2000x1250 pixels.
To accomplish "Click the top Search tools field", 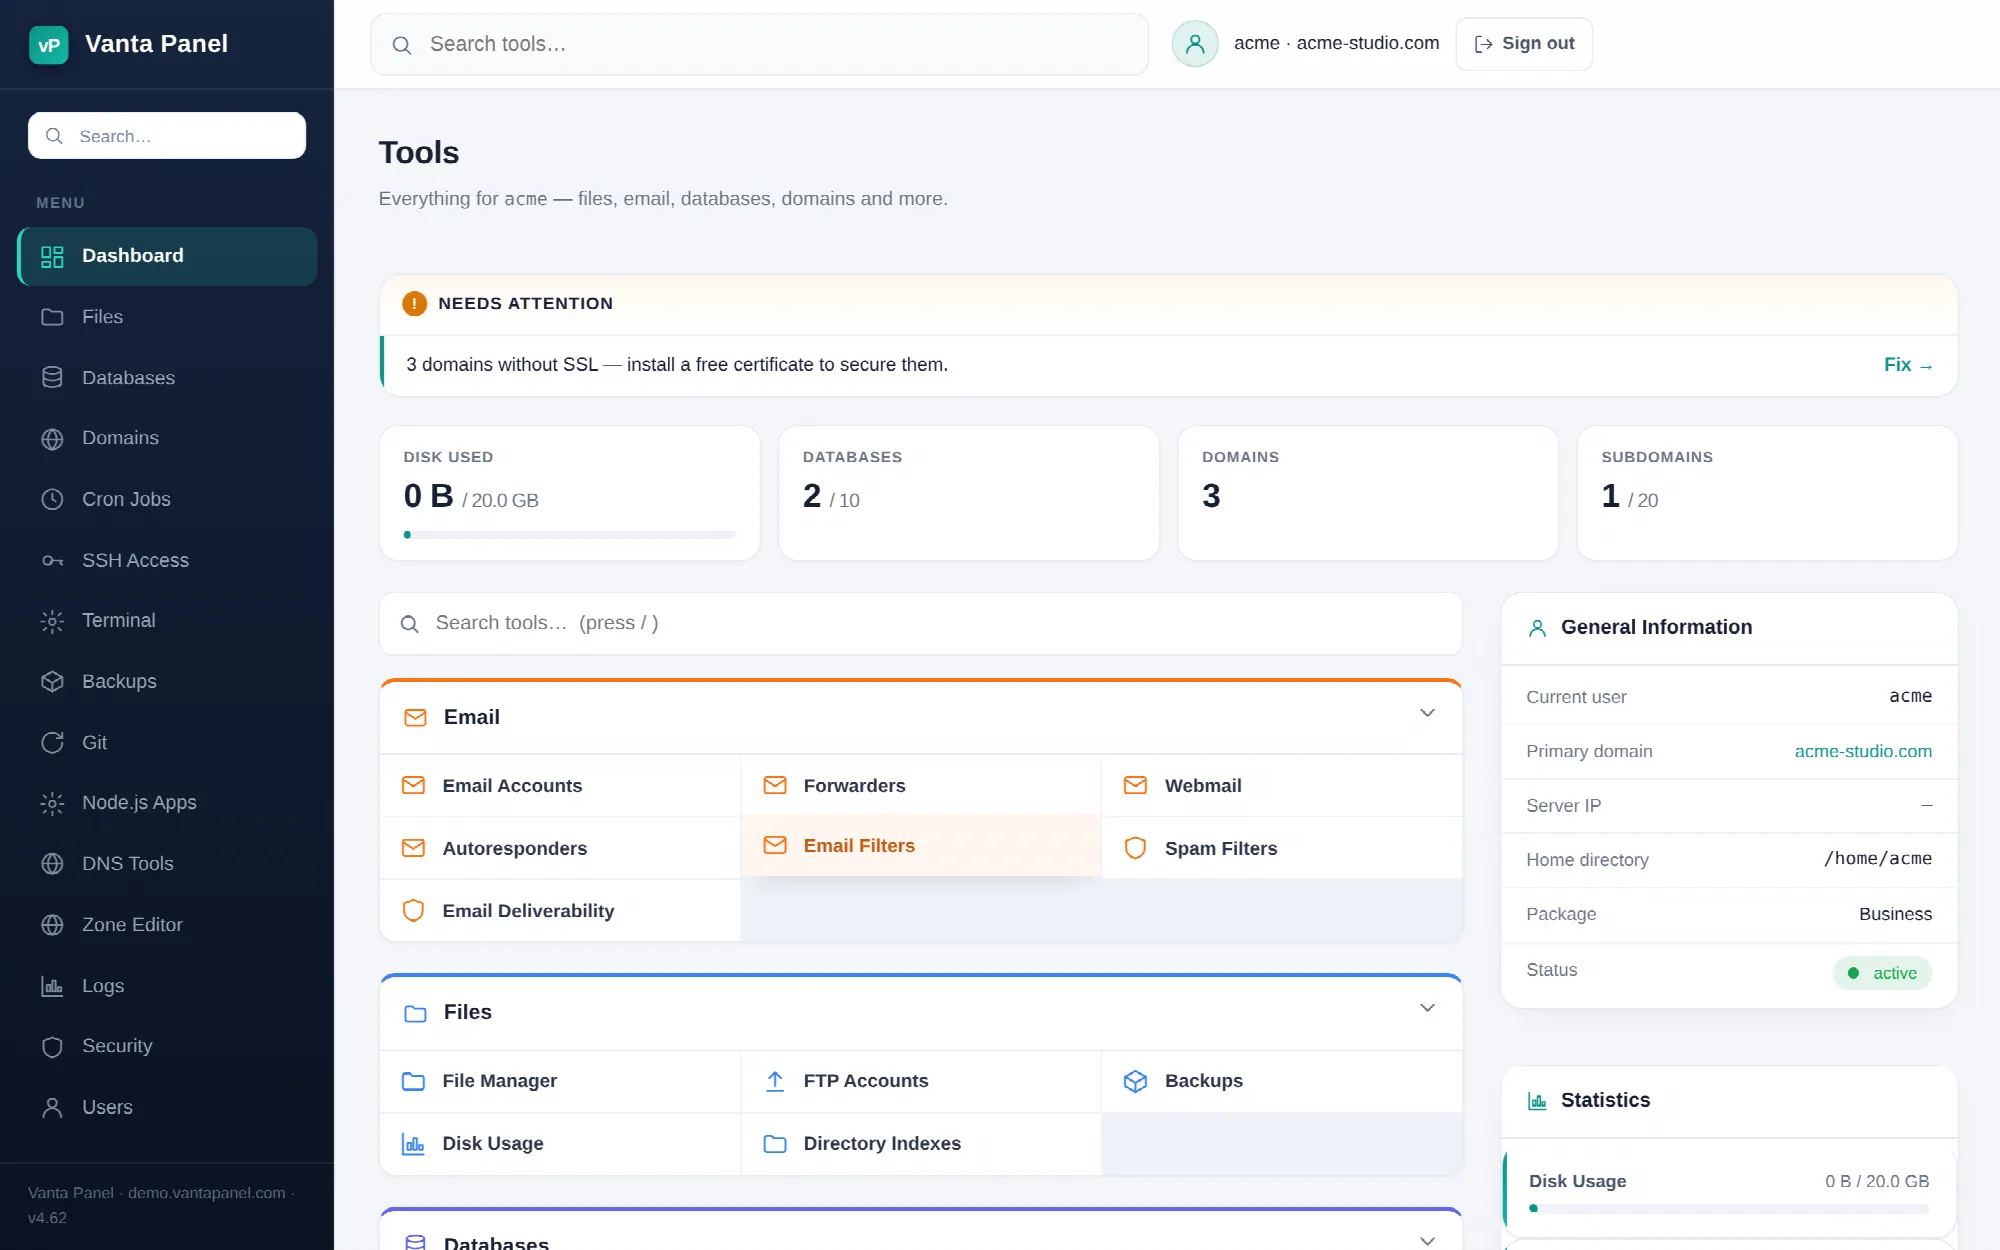I will (760, 44).
